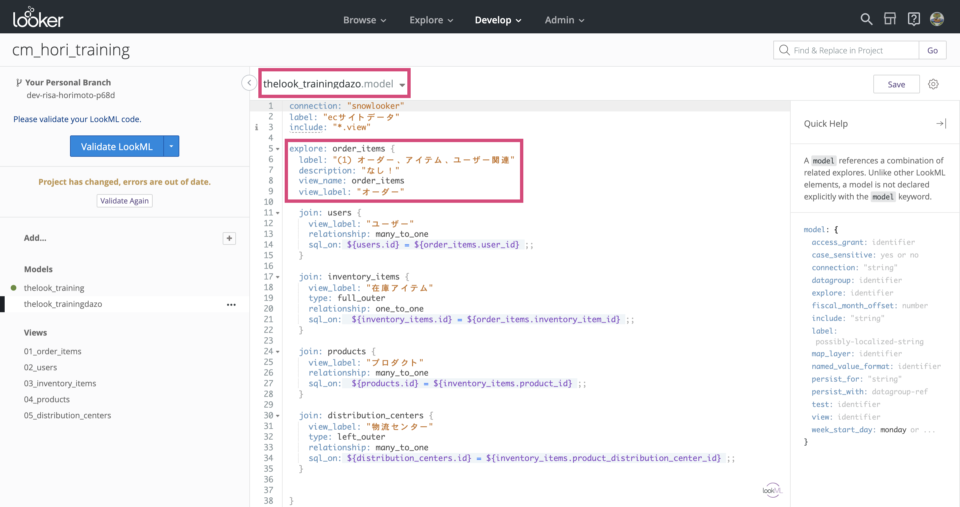Collapse join distribution_centers fold arrow line 30
The width and height of the screenshot is (960, 507).
pos(278,416)
